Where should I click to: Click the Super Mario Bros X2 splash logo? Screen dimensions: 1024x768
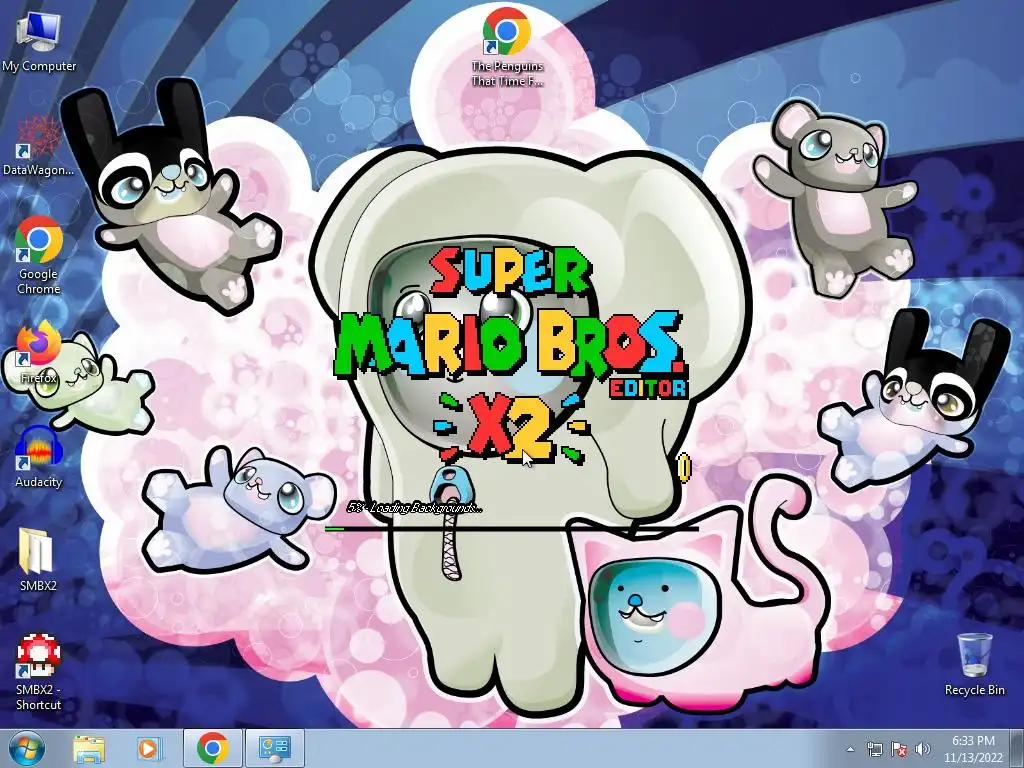(x=511, y=356)
